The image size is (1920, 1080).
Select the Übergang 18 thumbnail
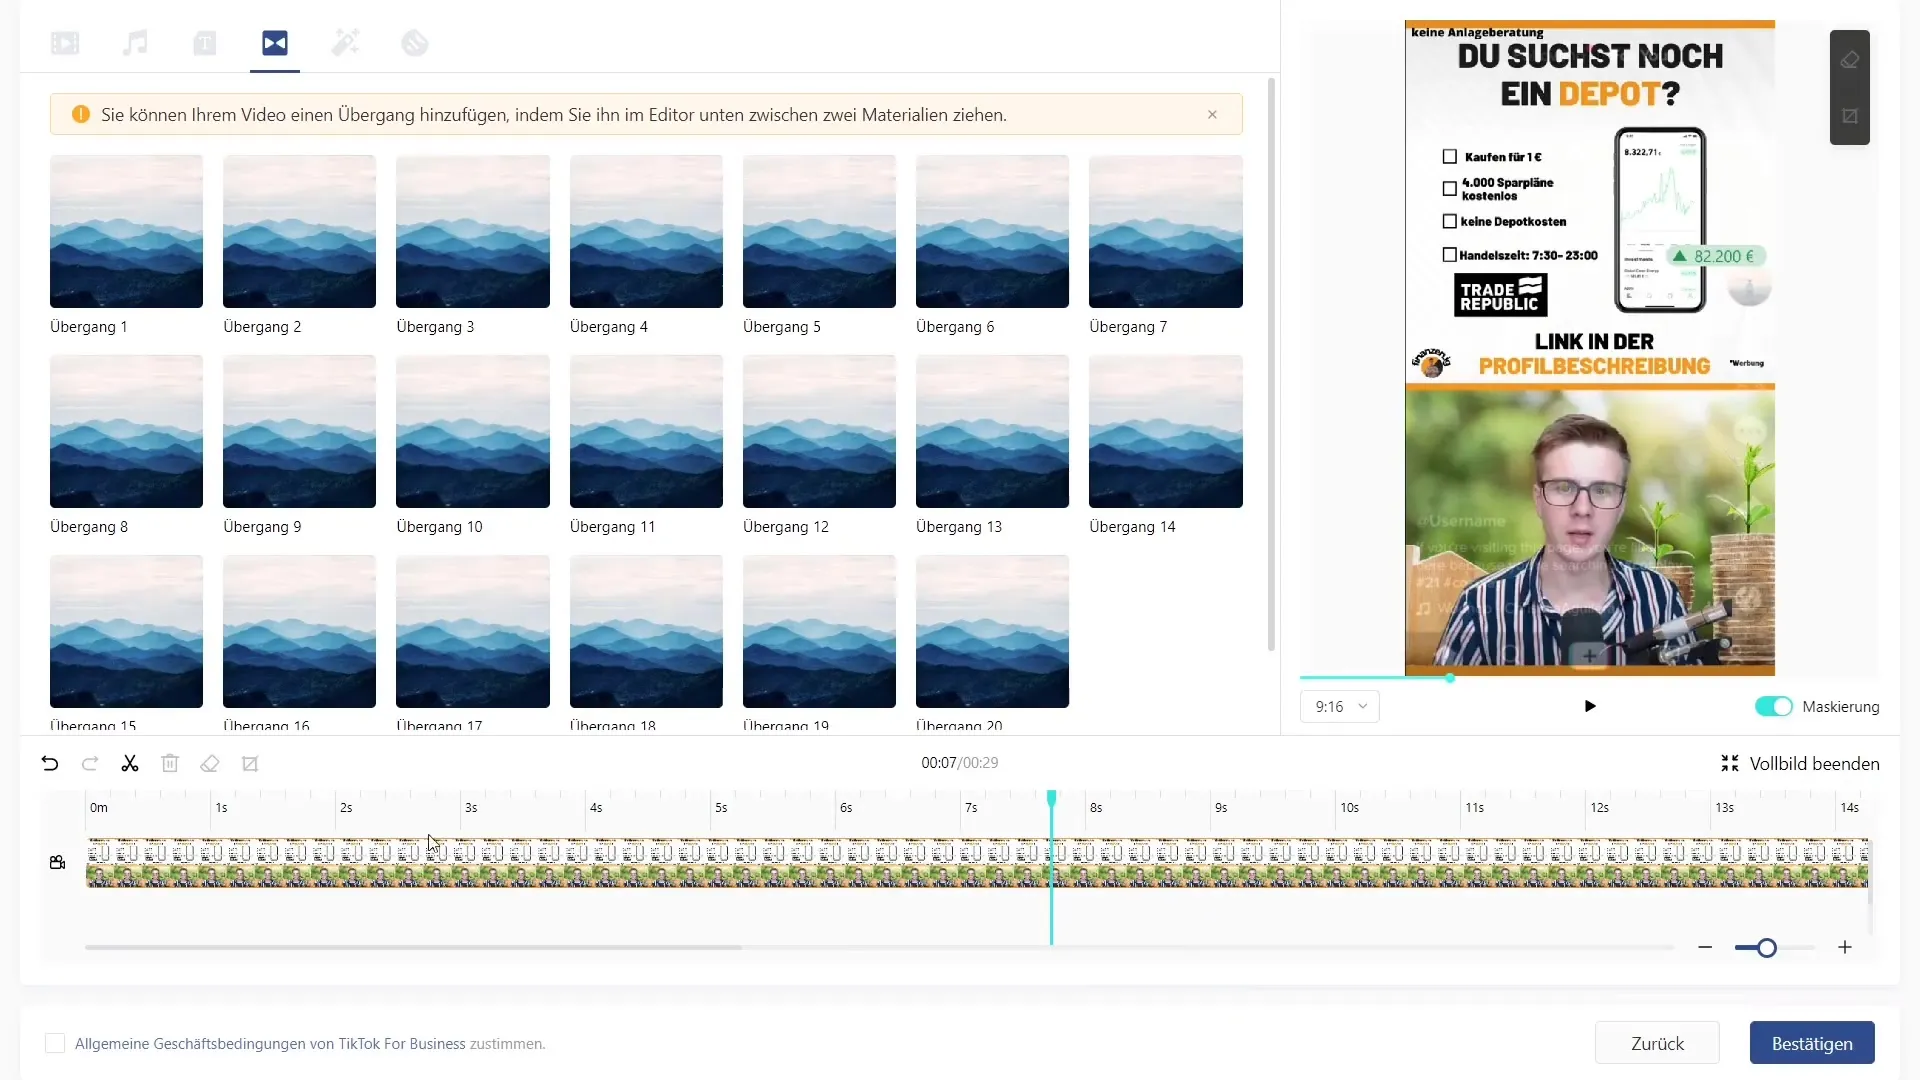646,631
